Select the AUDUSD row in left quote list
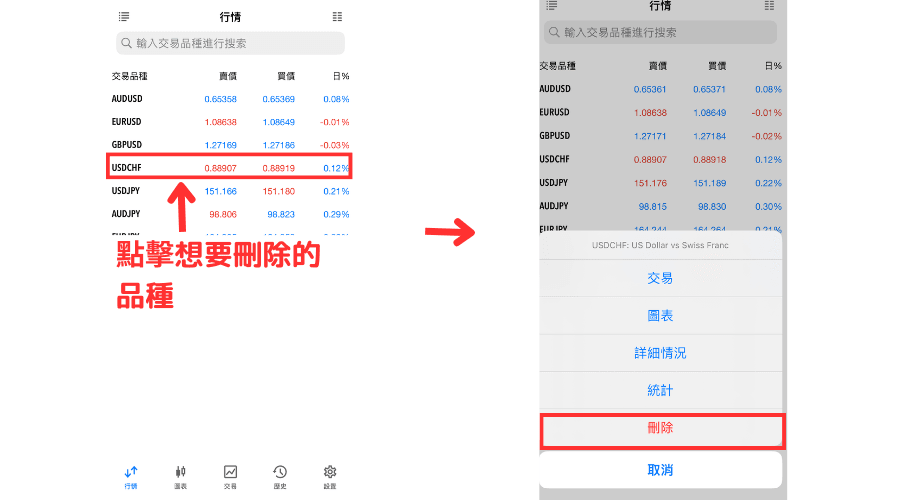The height and width of the screenshot is (500, 900). click(230, 99)
